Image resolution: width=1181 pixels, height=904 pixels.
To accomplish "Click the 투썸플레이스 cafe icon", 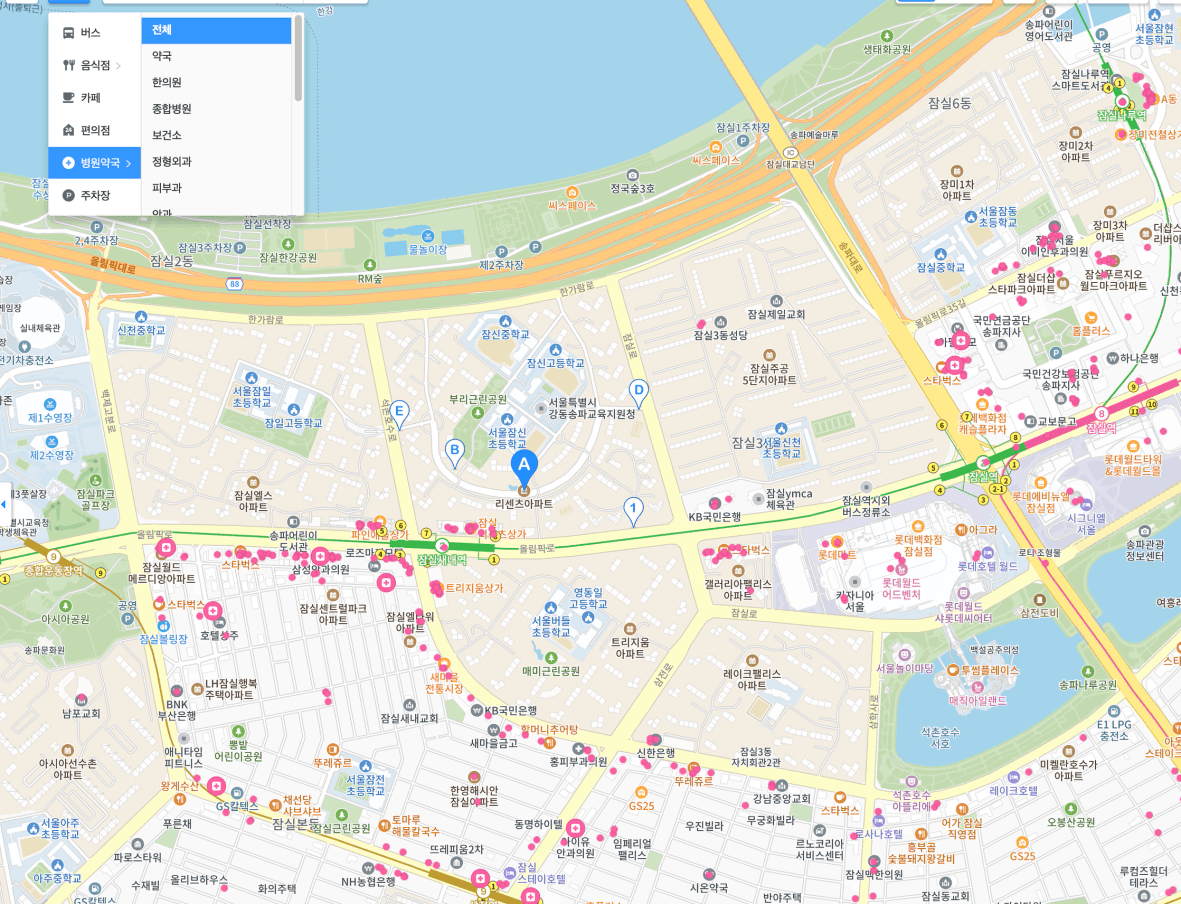I will click(953, 670).
